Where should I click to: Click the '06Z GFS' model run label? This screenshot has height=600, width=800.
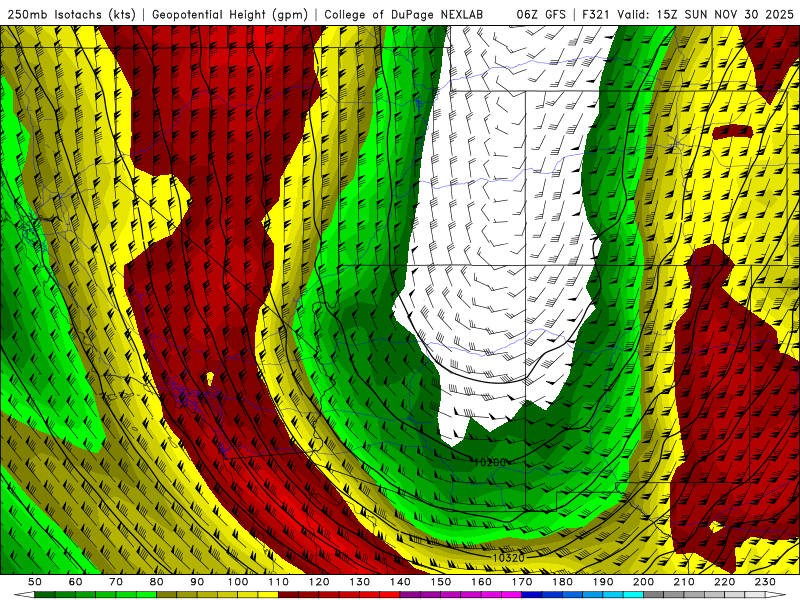tap(541, 14)
